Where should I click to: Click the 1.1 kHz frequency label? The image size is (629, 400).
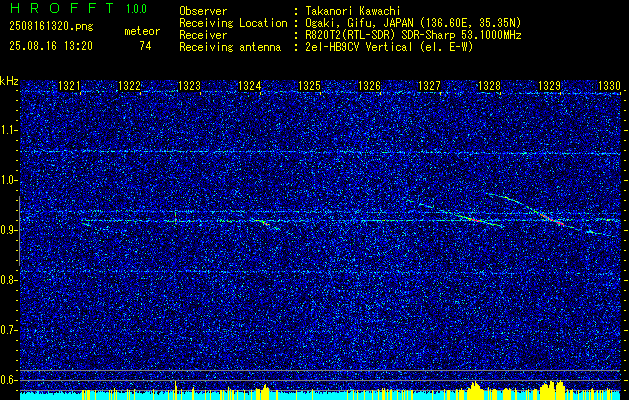point(9,130)
